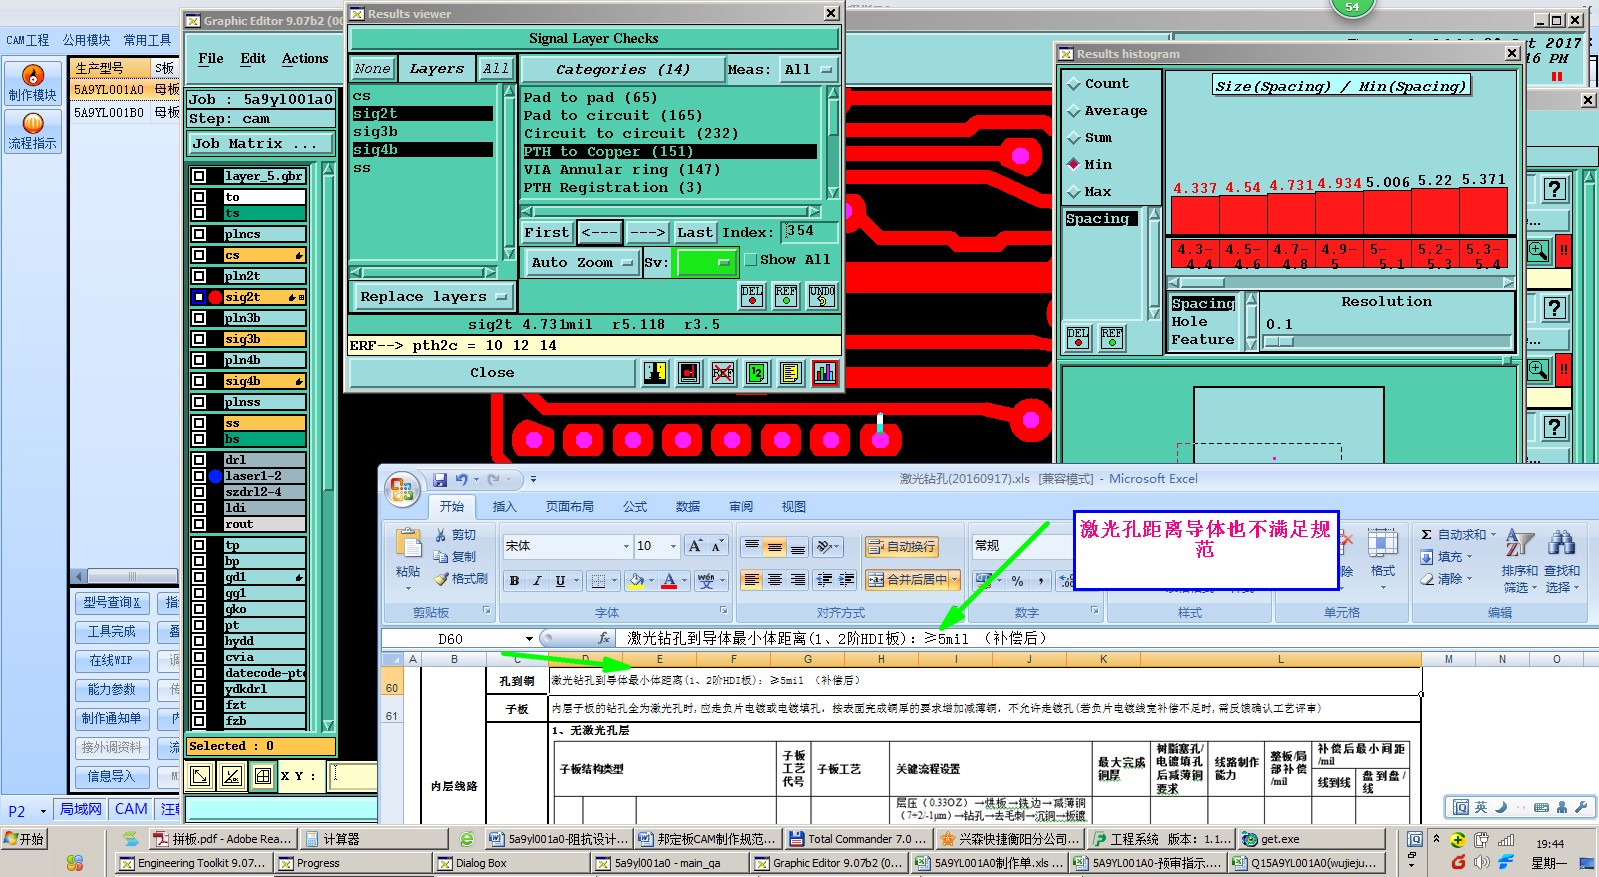Click the align text left icon

[x=752, y=580]
